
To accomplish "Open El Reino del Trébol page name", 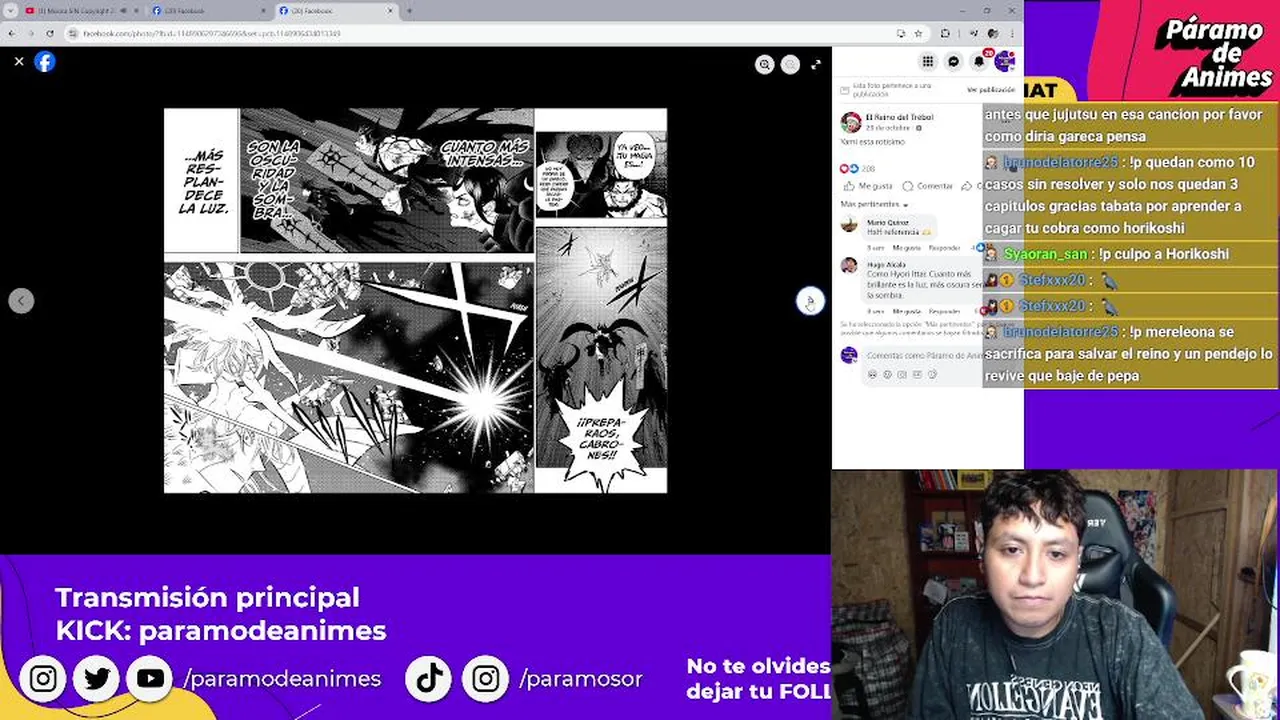I will (x=900, y=117).
